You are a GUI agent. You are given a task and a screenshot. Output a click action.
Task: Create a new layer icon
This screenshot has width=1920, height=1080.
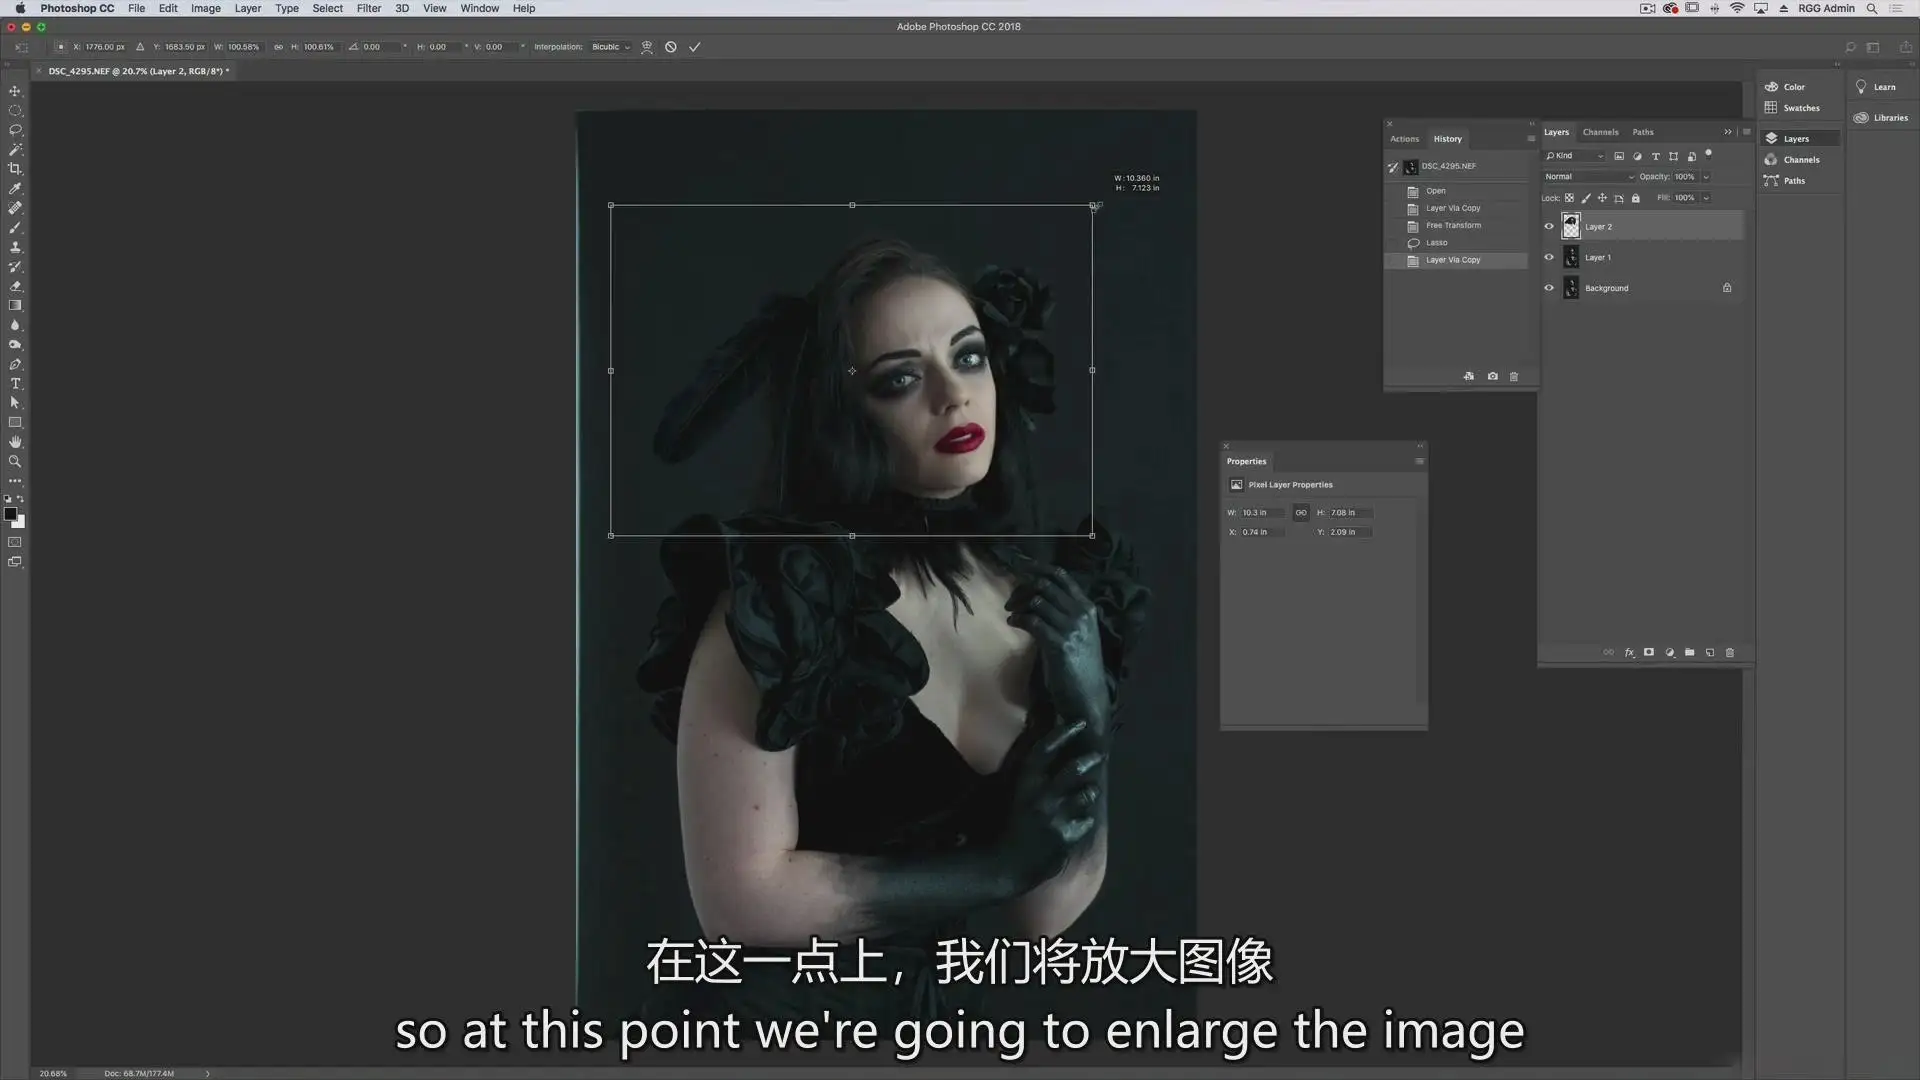coord(1710,652)
